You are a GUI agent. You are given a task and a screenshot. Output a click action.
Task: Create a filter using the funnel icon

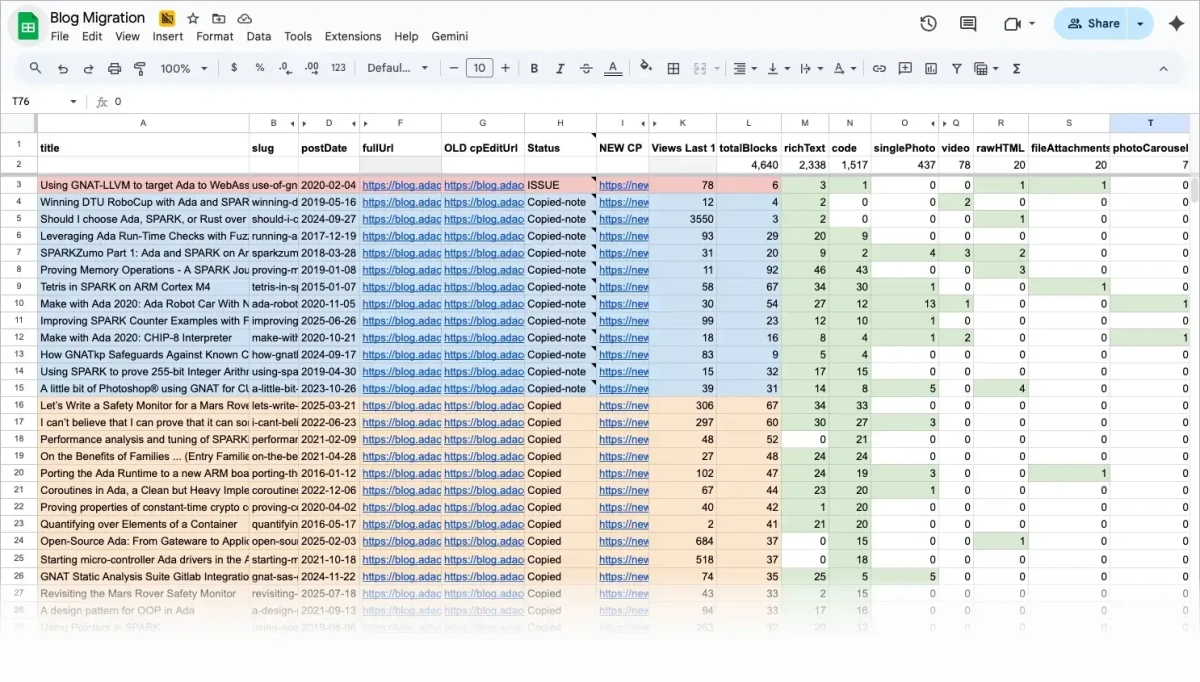[956, 68]
